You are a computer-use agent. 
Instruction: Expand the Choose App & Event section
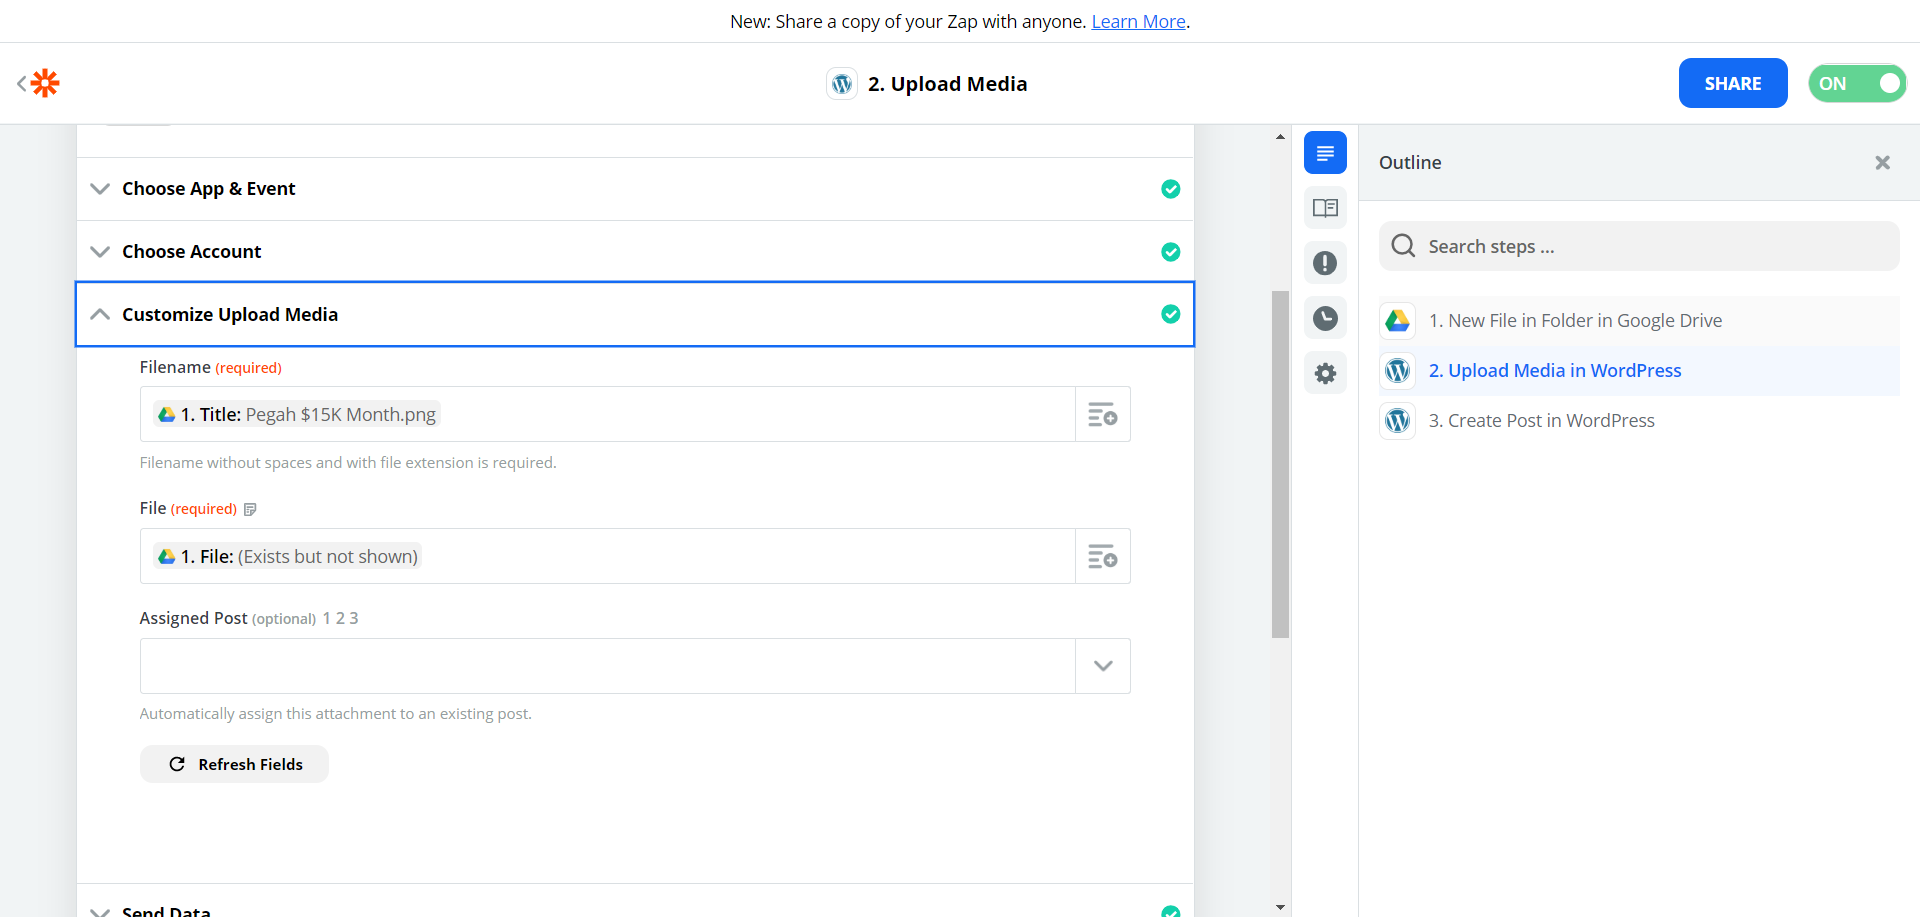635,189
